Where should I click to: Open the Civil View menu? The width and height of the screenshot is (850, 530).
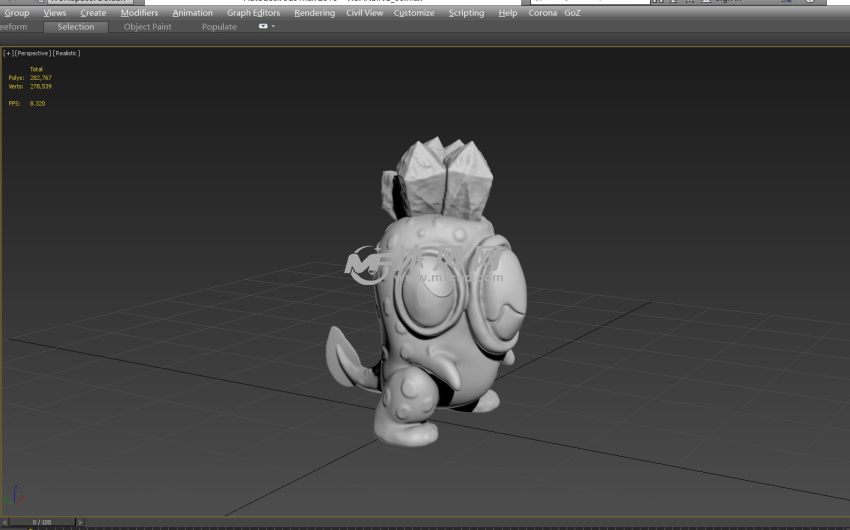coord(364,13)
